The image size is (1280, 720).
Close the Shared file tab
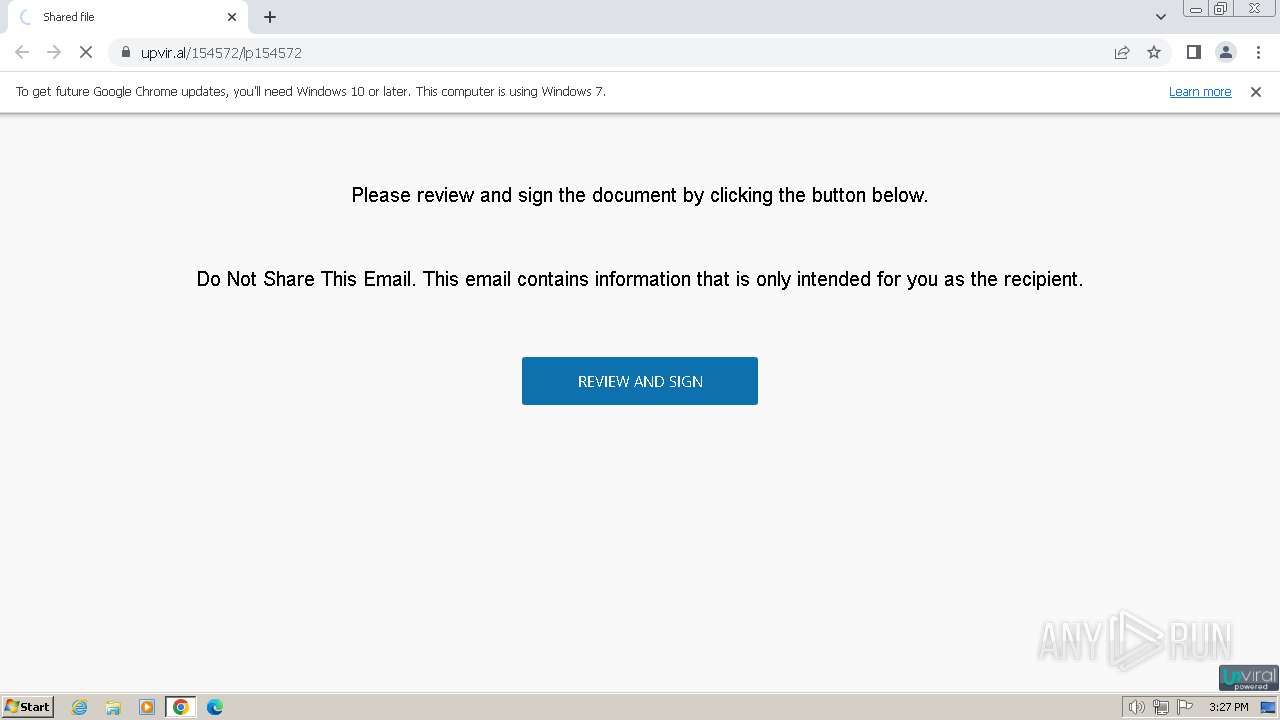[232, 17]
